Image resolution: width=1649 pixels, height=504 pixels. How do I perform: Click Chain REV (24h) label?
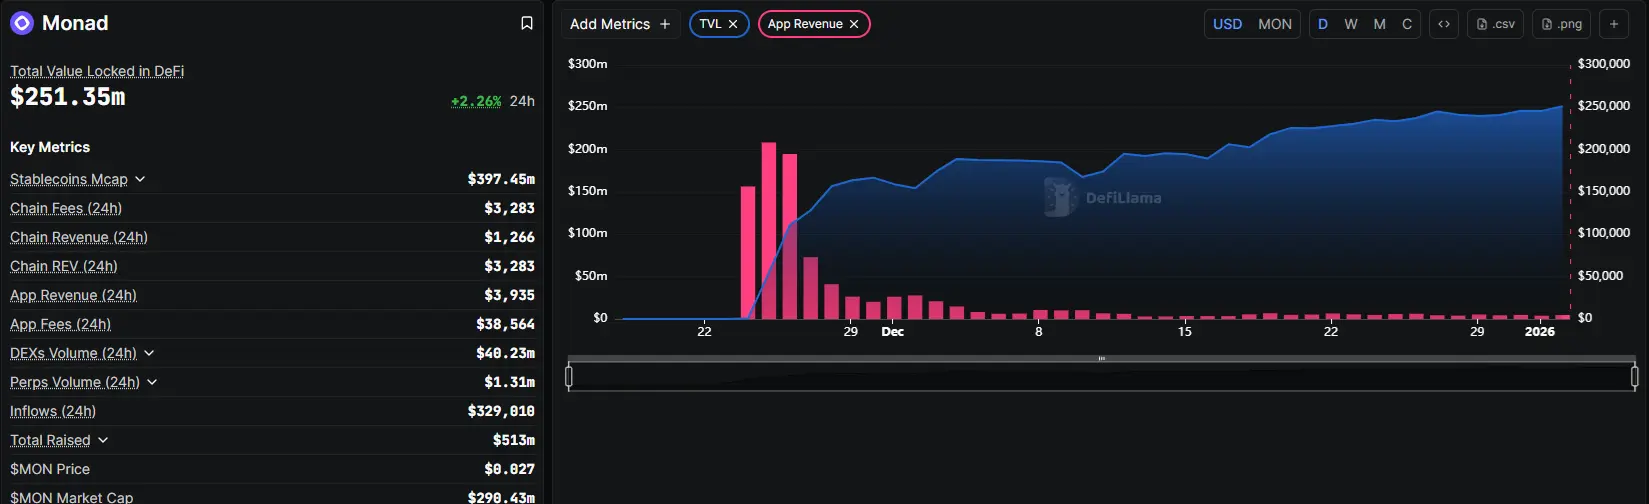pos(64,266)
